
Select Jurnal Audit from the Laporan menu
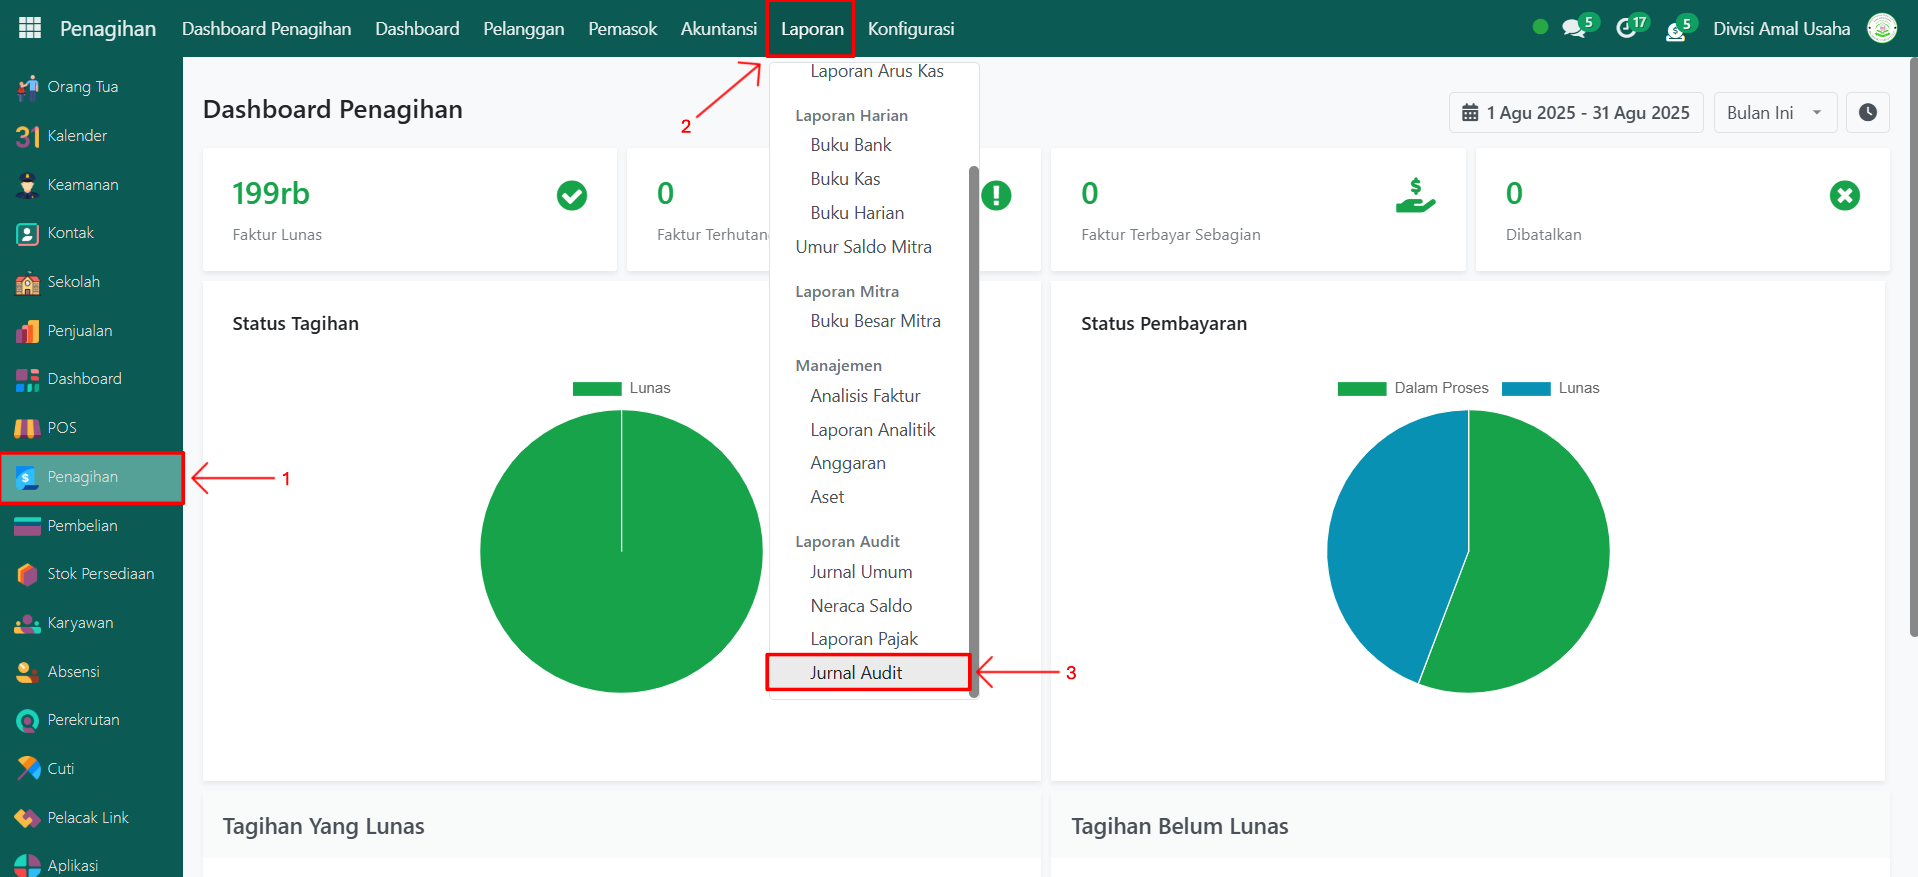pyautogui.click(x=856, y=673)
